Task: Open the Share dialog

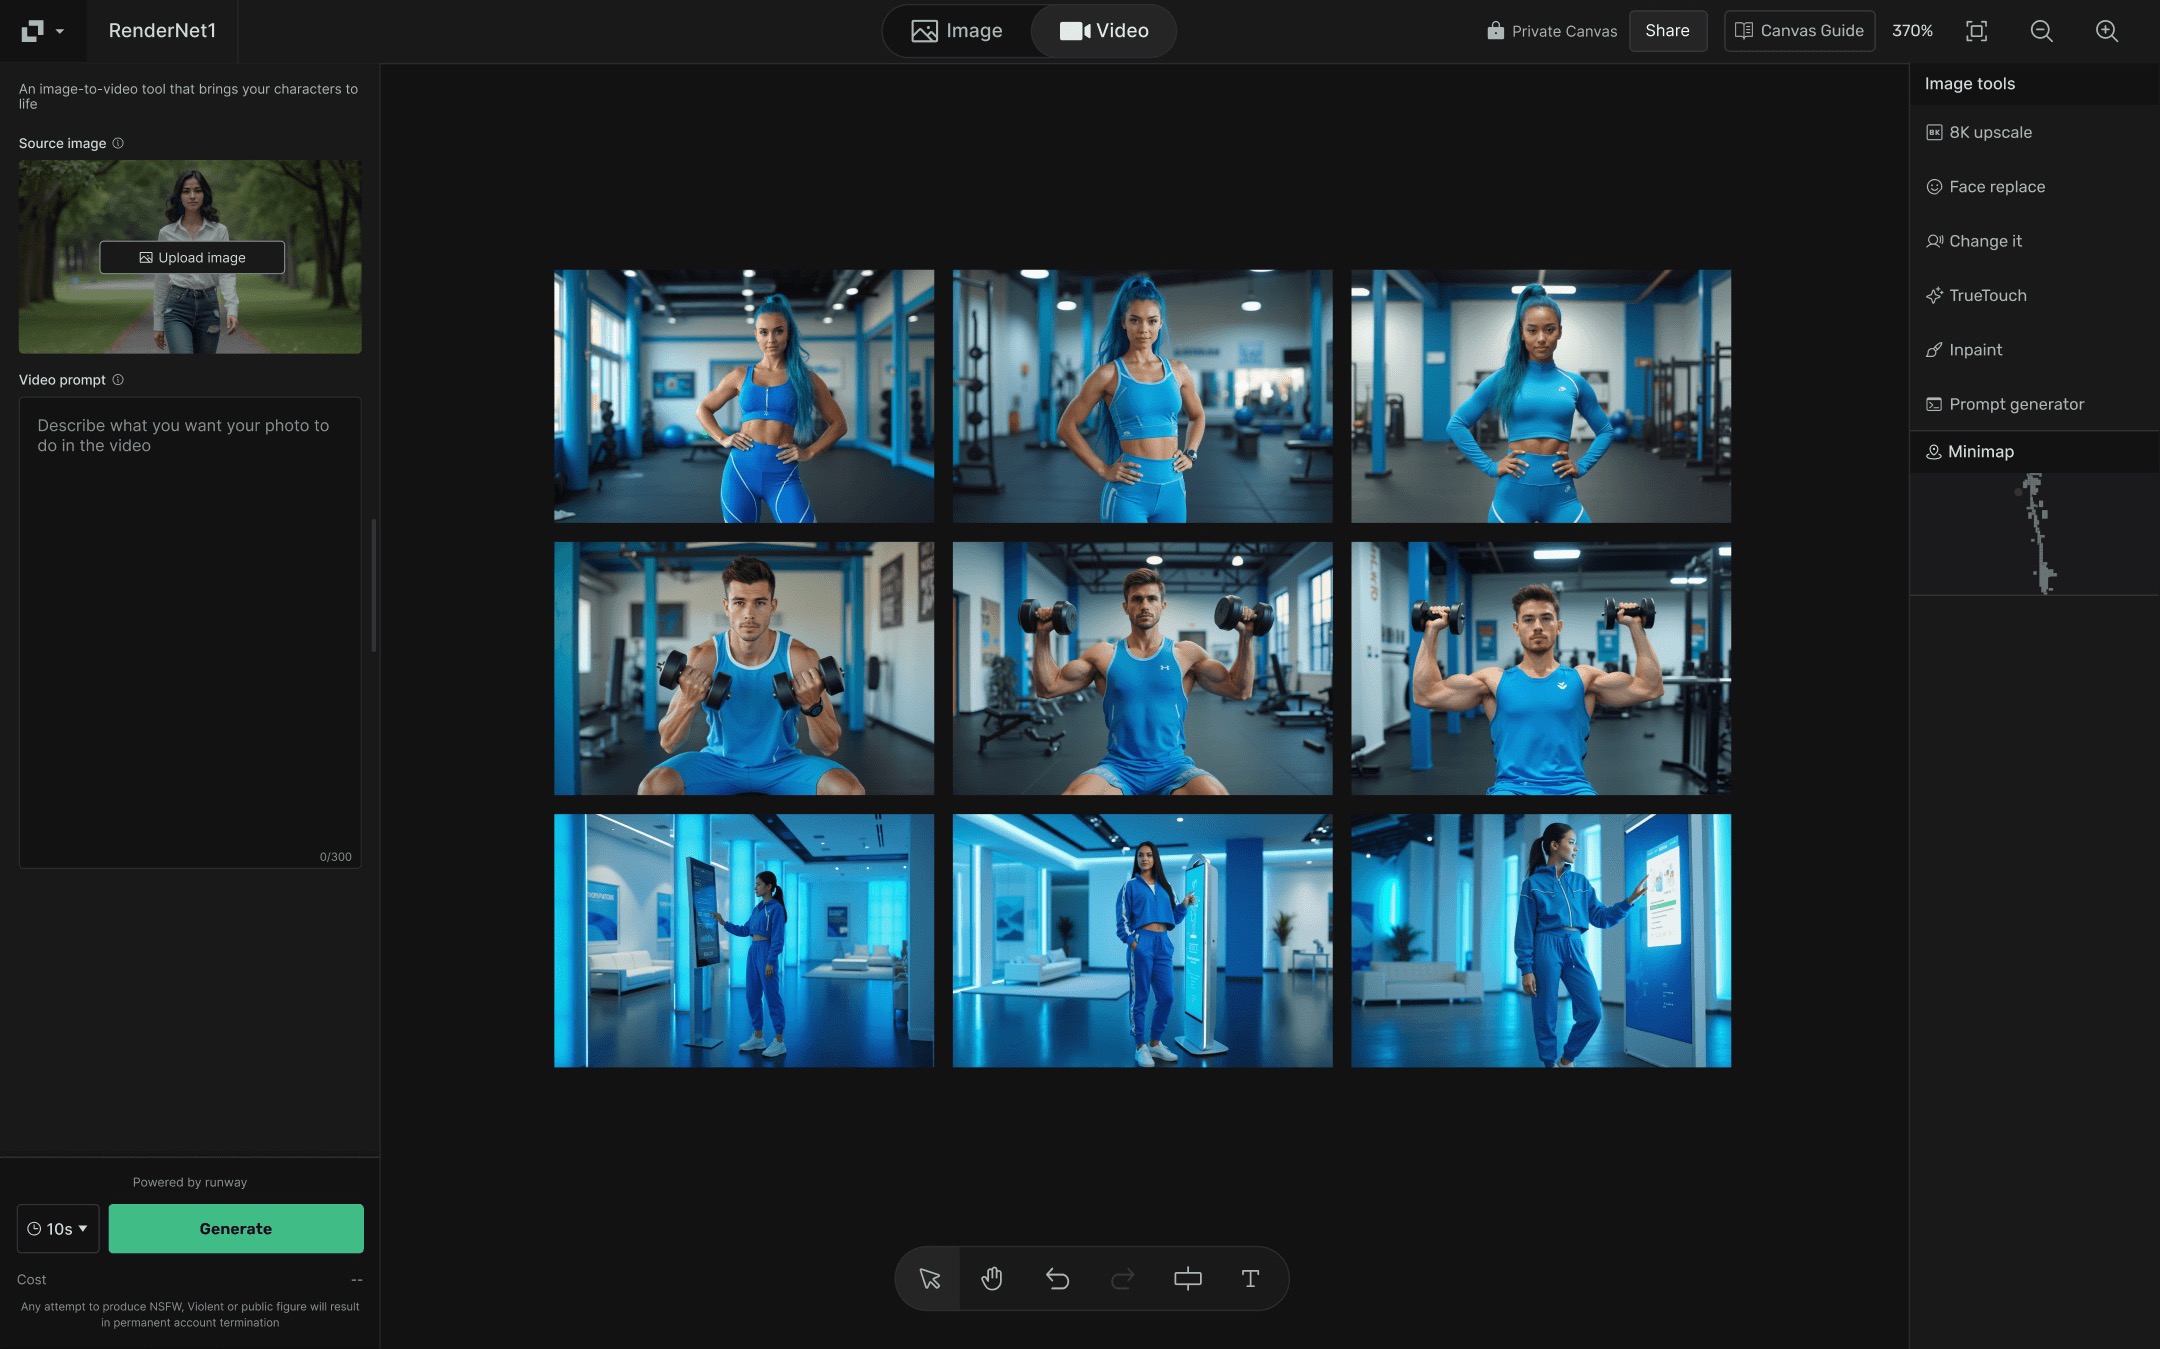Action: pyautogui.click(x=1667, y=31)
